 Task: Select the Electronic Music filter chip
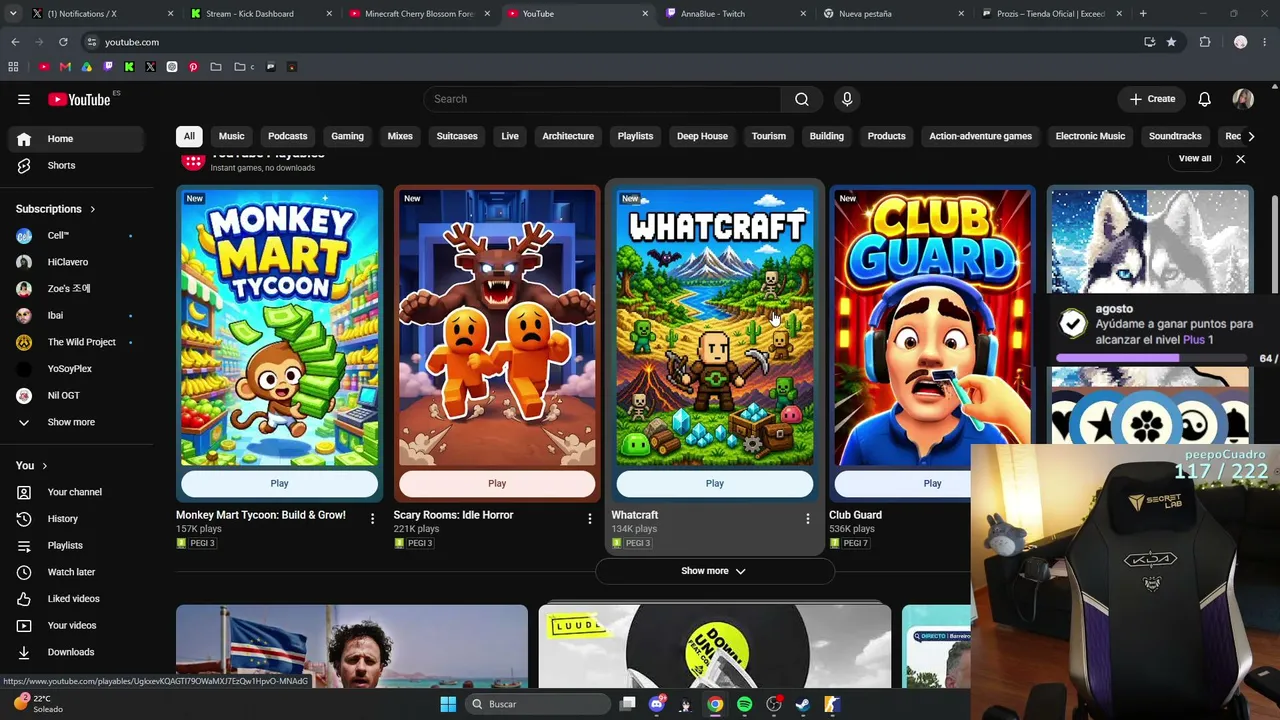click(x=1090, y=136)
